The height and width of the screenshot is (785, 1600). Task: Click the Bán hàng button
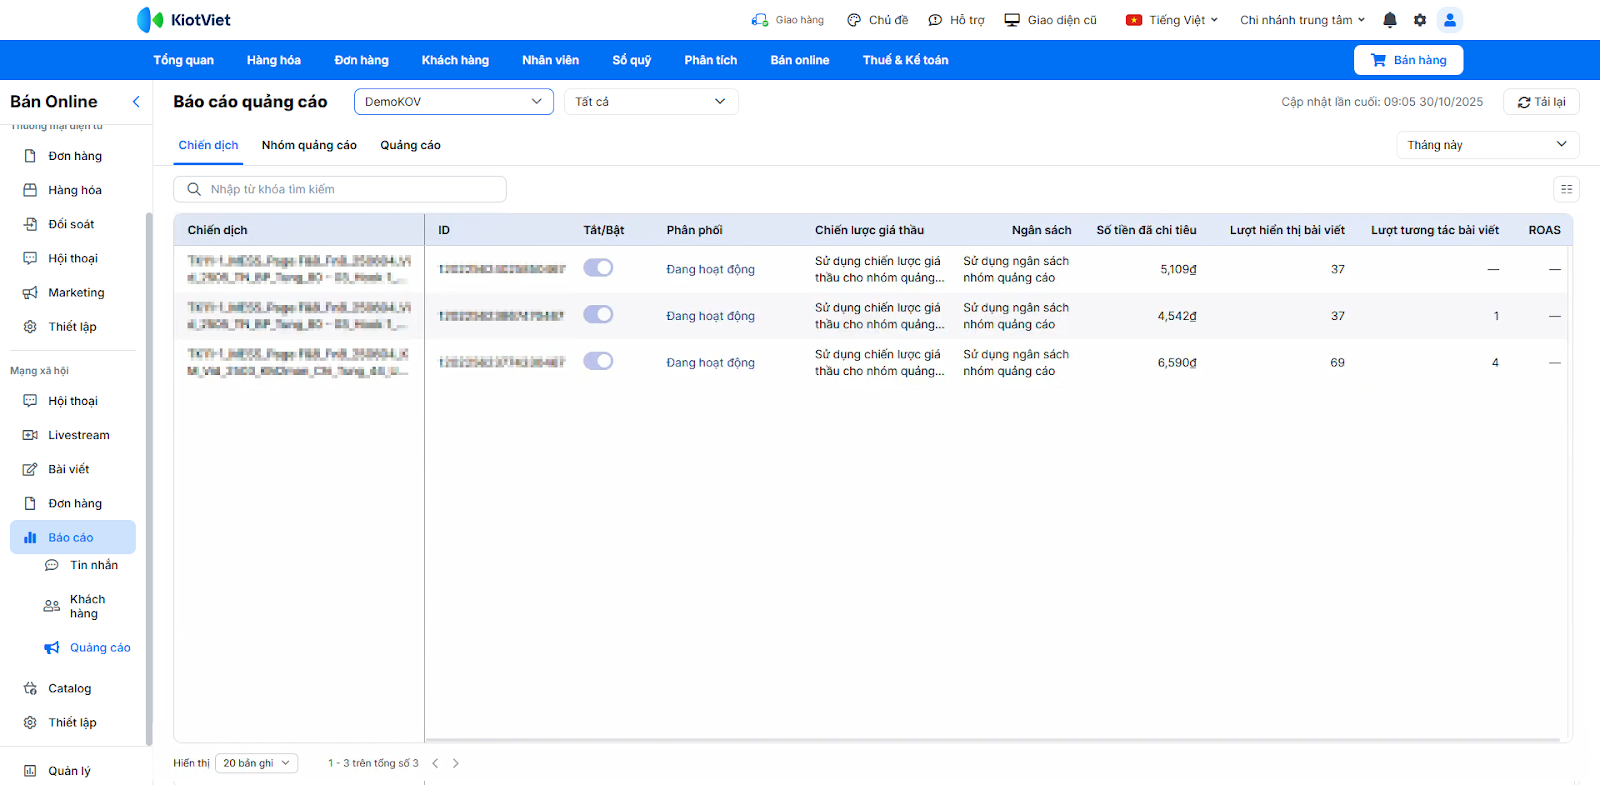1408,60
